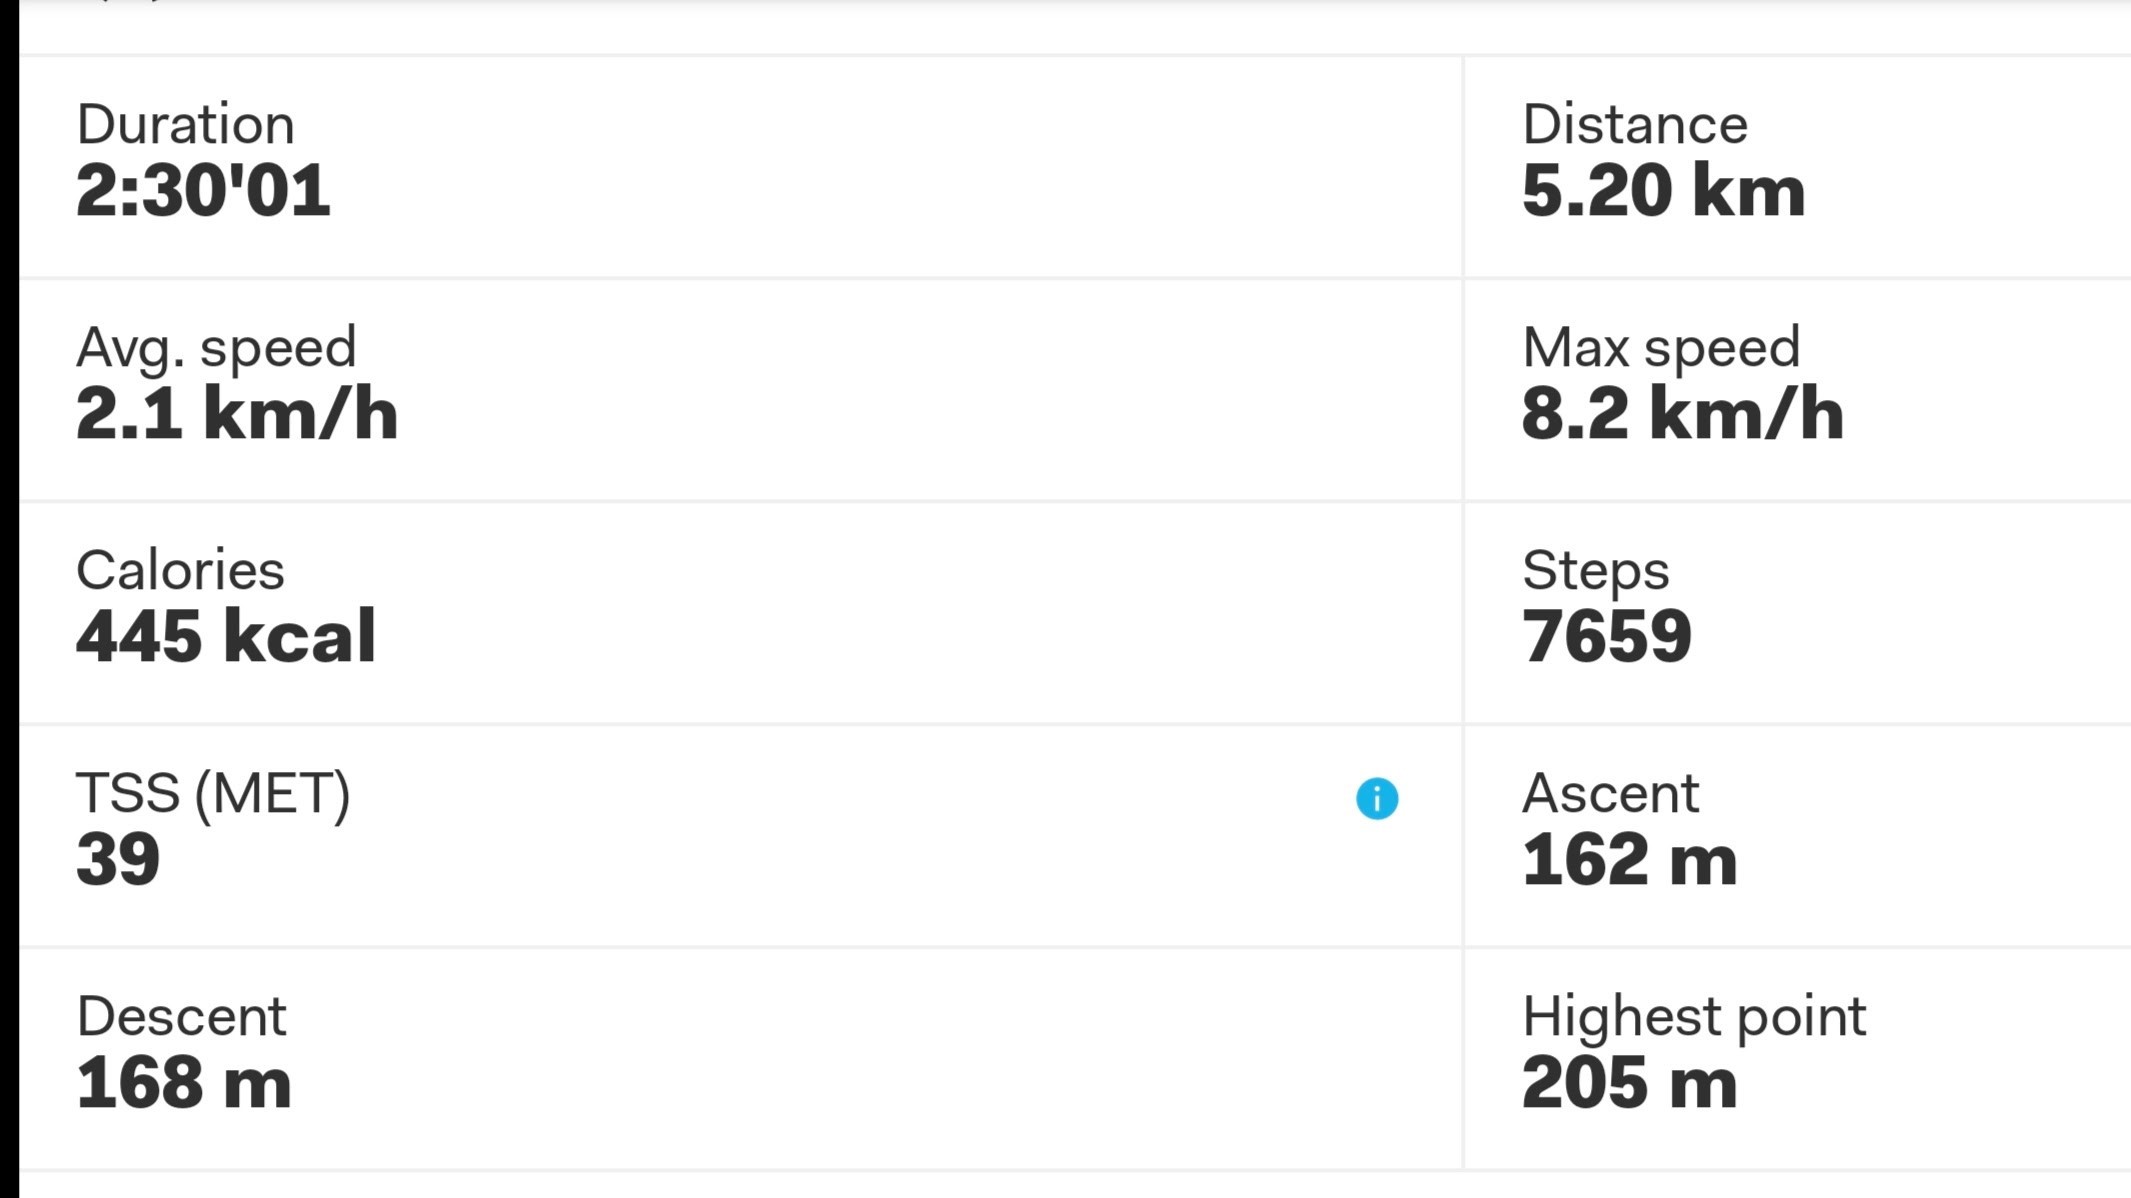Open the Max speed stat cell
The image size is (2131, 1198).
point(1798,390)
